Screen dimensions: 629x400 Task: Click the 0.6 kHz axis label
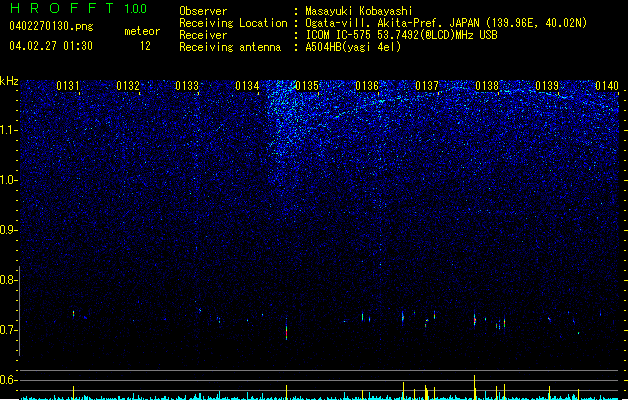pos(8,380)
